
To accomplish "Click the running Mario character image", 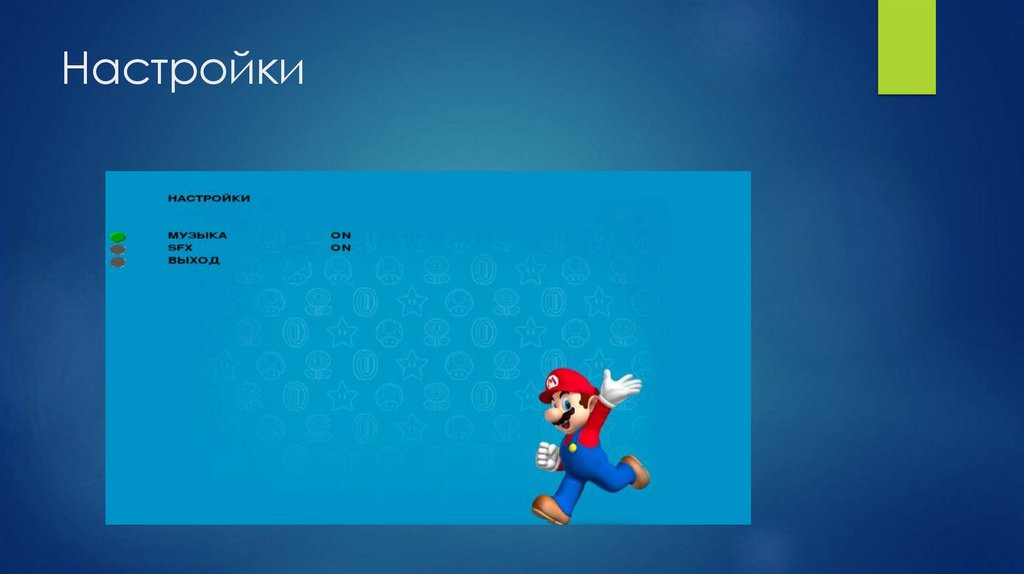I will (590, 447).
